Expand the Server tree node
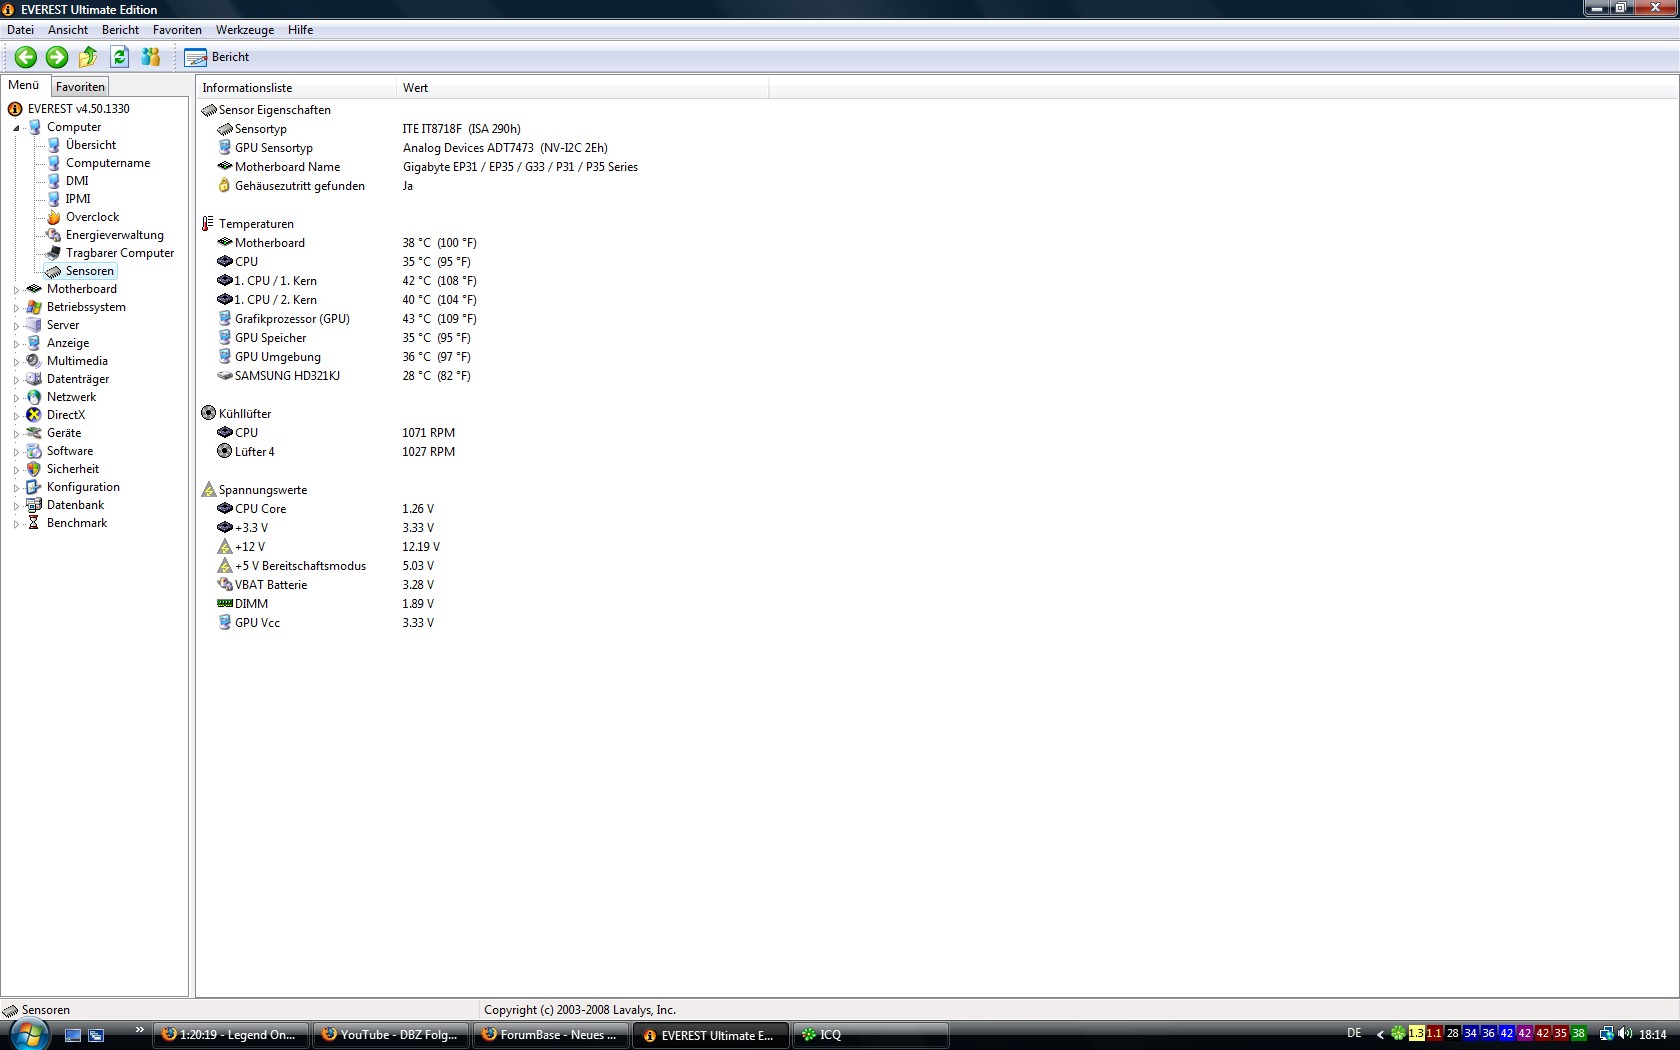 (x=16, y=326)
